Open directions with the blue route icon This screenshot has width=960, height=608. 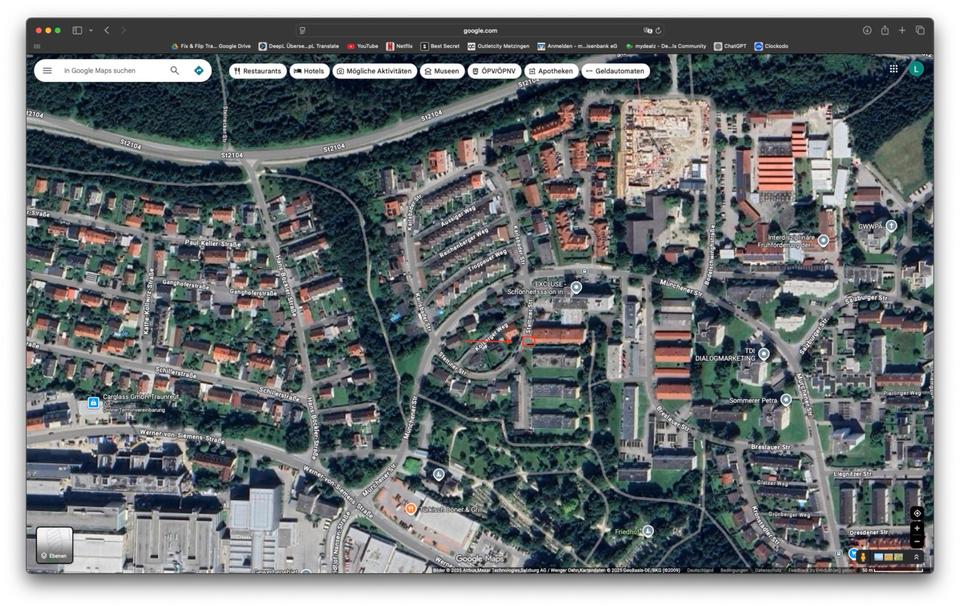click(199, 71)
